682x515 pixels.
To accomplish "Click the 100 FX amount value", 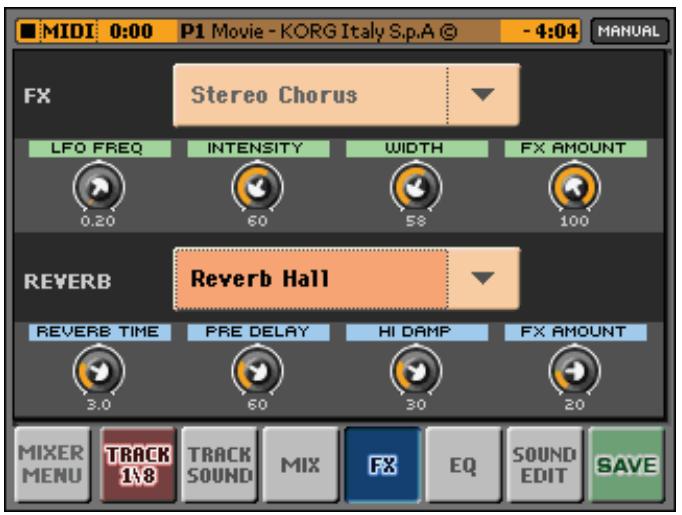I will coord(575,221).
